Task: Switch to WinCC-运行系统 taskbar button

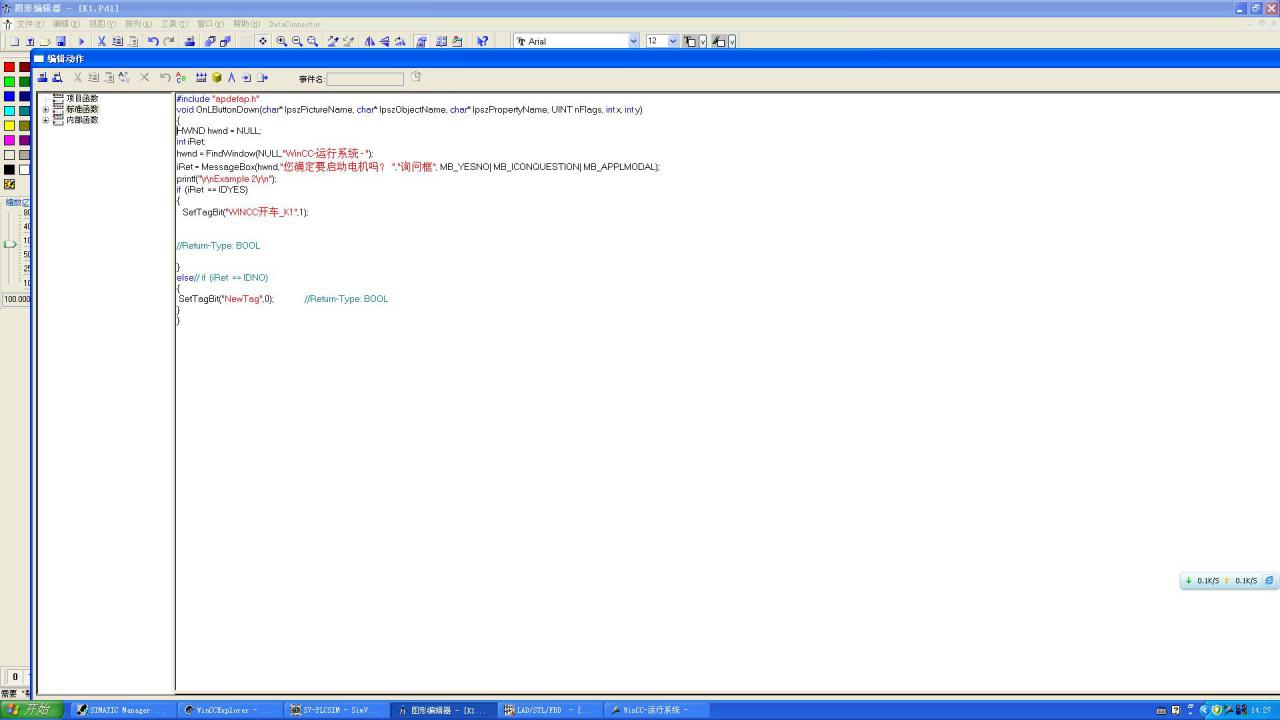Action: click(x=655, y=710)
